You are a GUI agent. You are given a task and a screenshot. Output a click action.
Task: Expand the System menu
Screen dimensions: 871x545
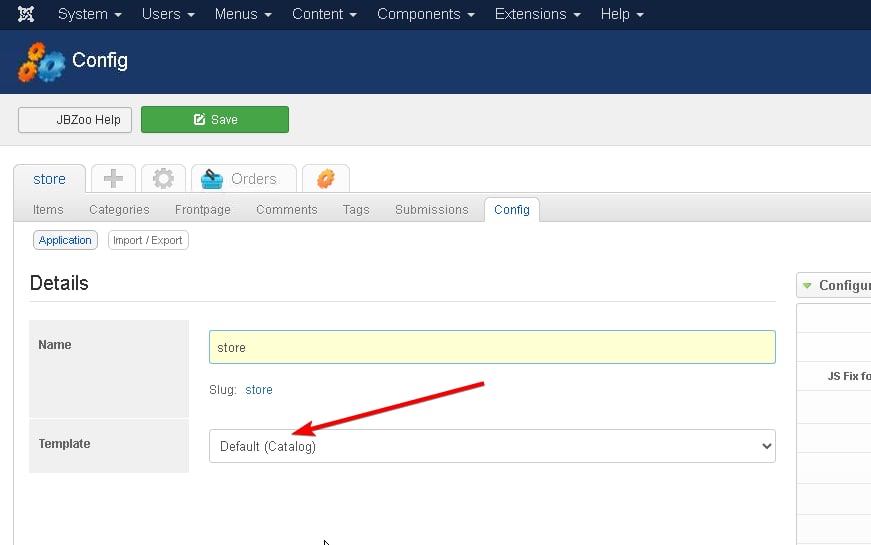tap(89, 14)
